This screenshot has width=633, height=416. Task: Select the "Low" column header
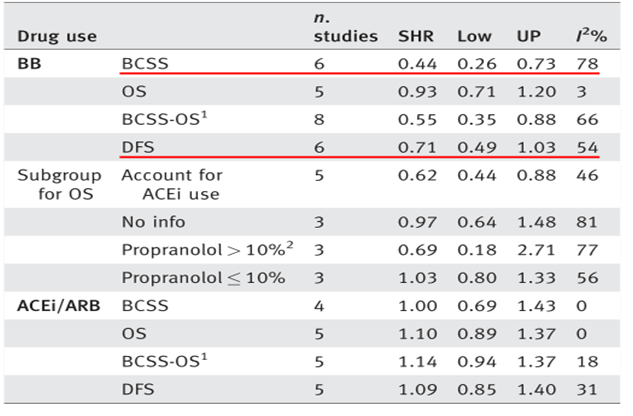click(x=474, y=37)
